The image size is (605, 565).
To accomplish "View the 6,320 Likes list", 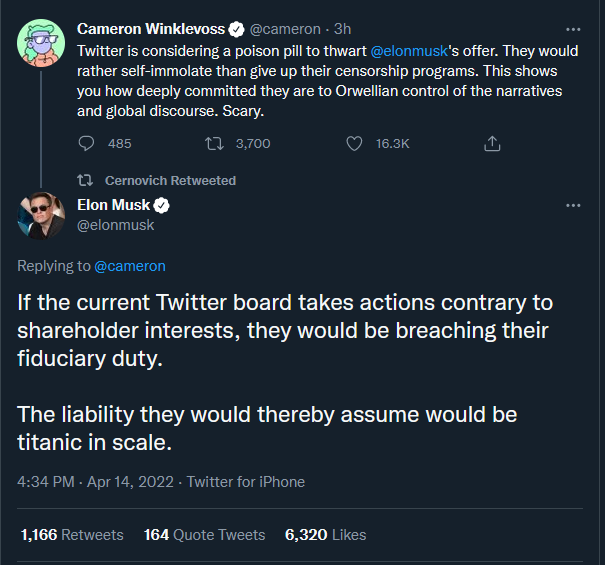I will coord(325,535).
